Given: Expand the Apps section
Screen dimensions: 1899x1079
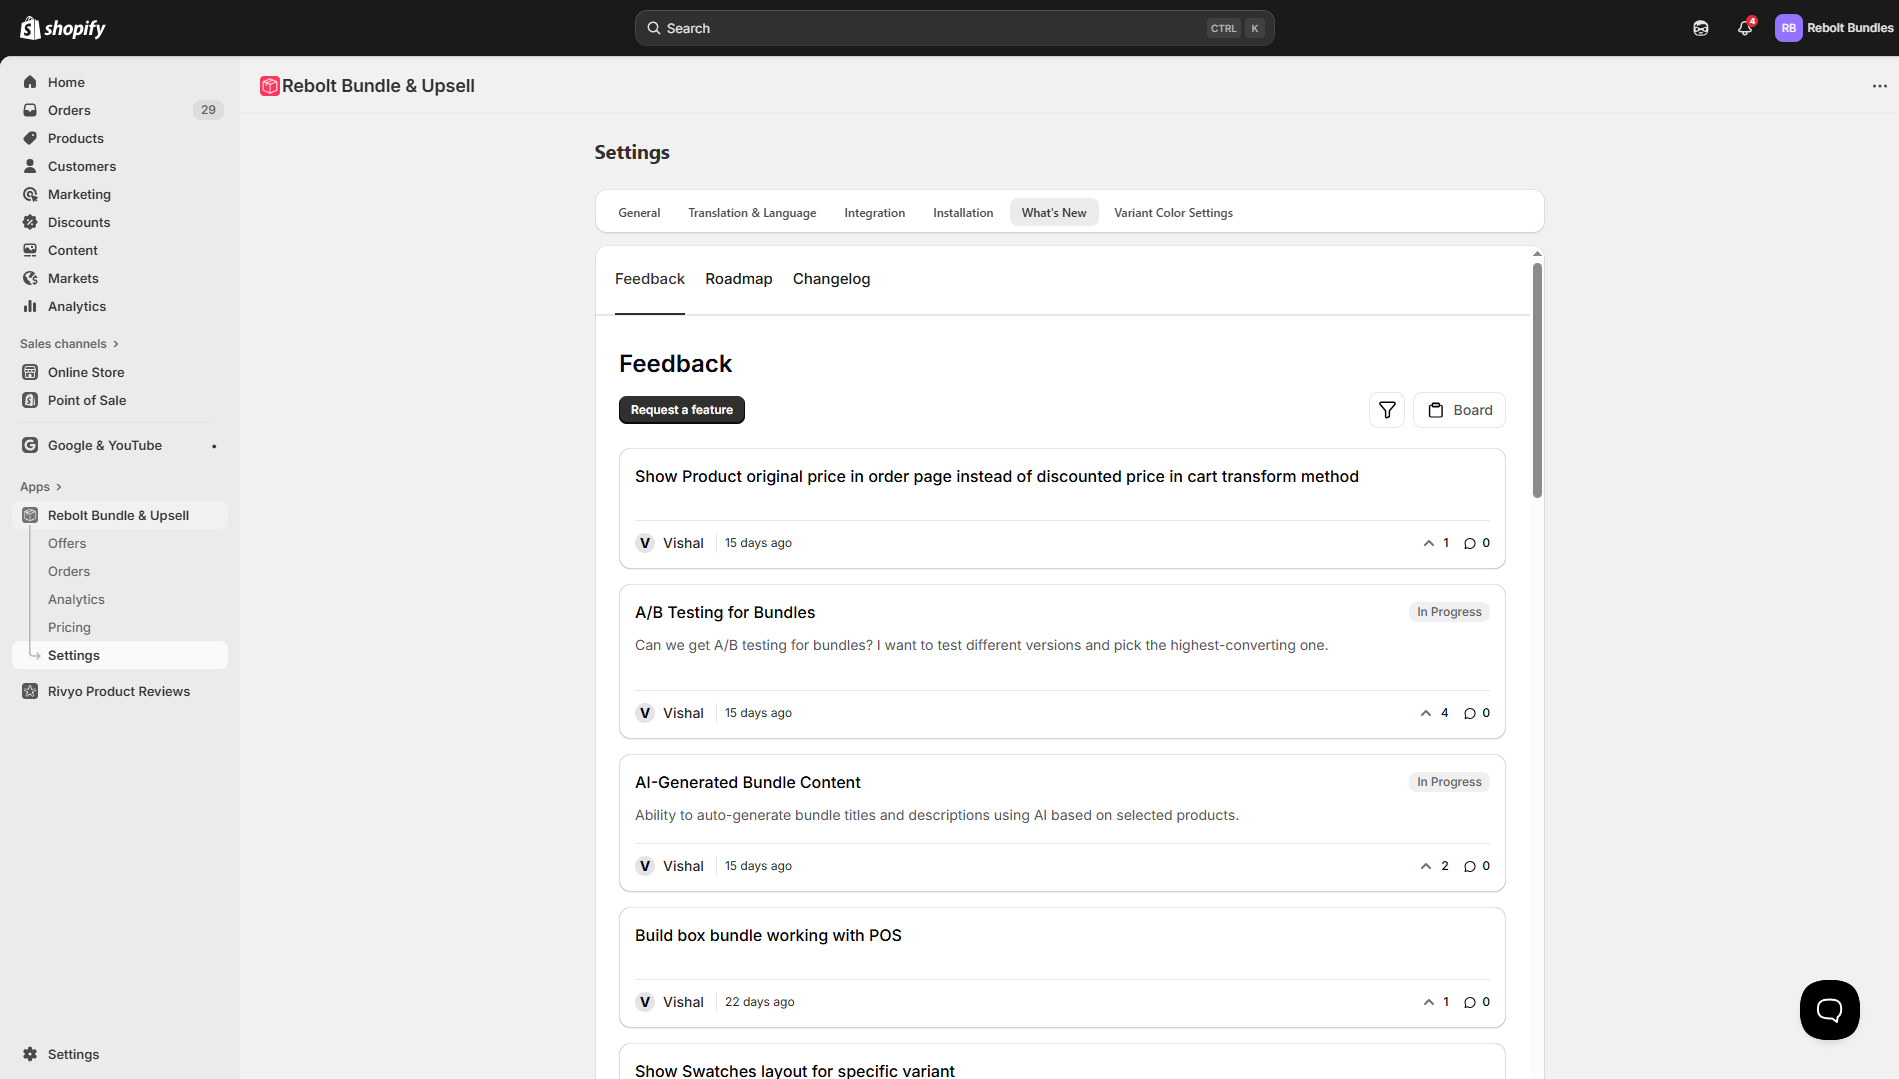Looking at the screenshot, I should point(41,487).
